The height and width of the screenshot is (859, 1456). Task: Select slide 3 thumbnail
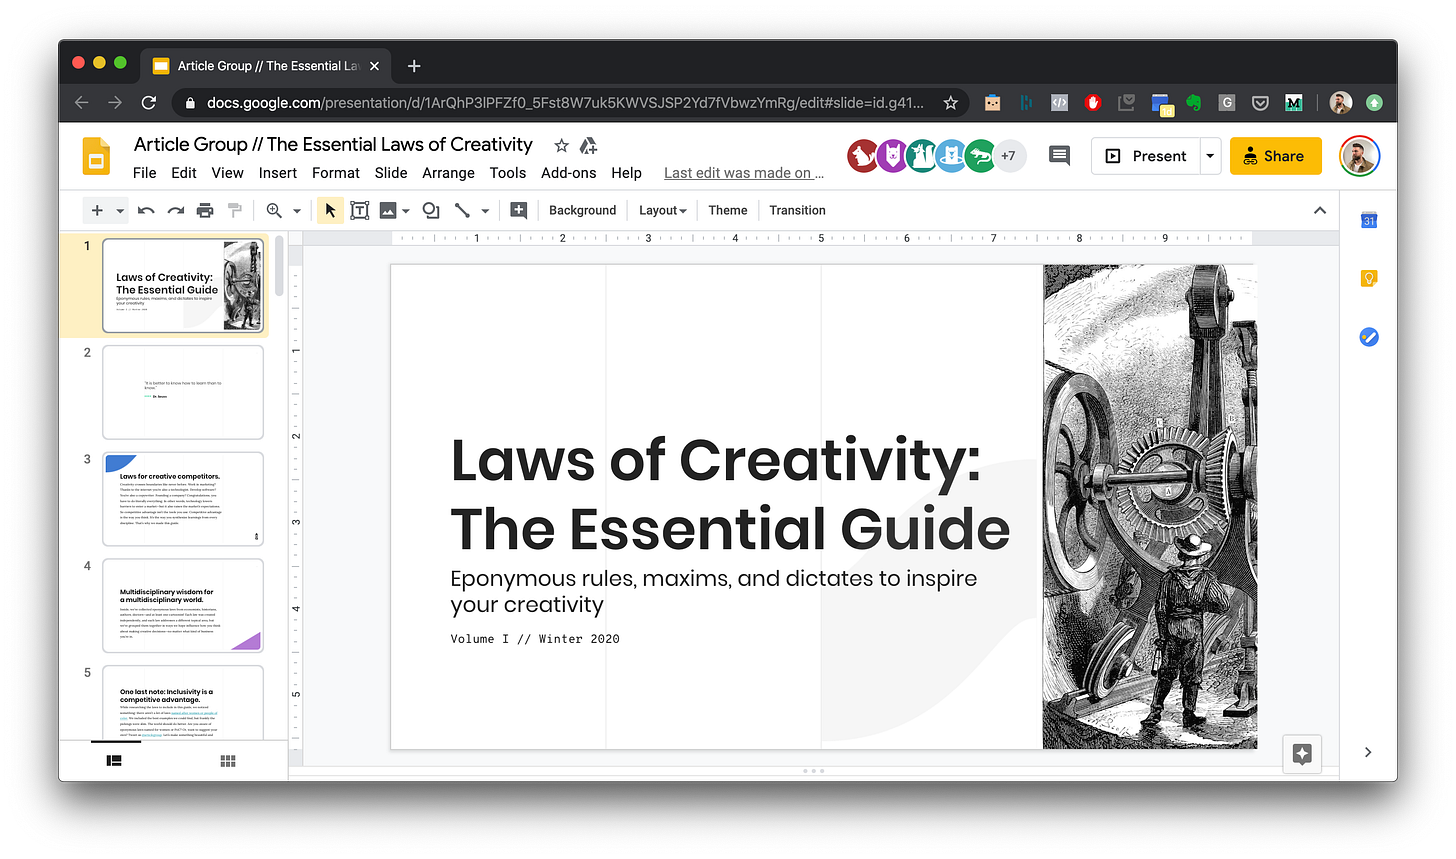tap(183, 499)
